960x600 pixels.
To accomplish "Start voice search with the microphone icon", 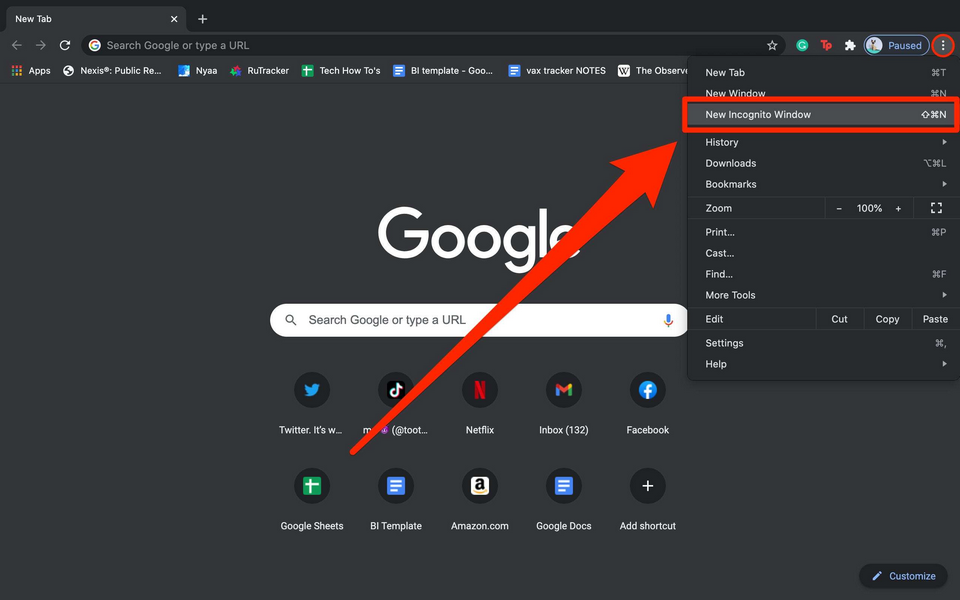I will click(x=668, y=320).
